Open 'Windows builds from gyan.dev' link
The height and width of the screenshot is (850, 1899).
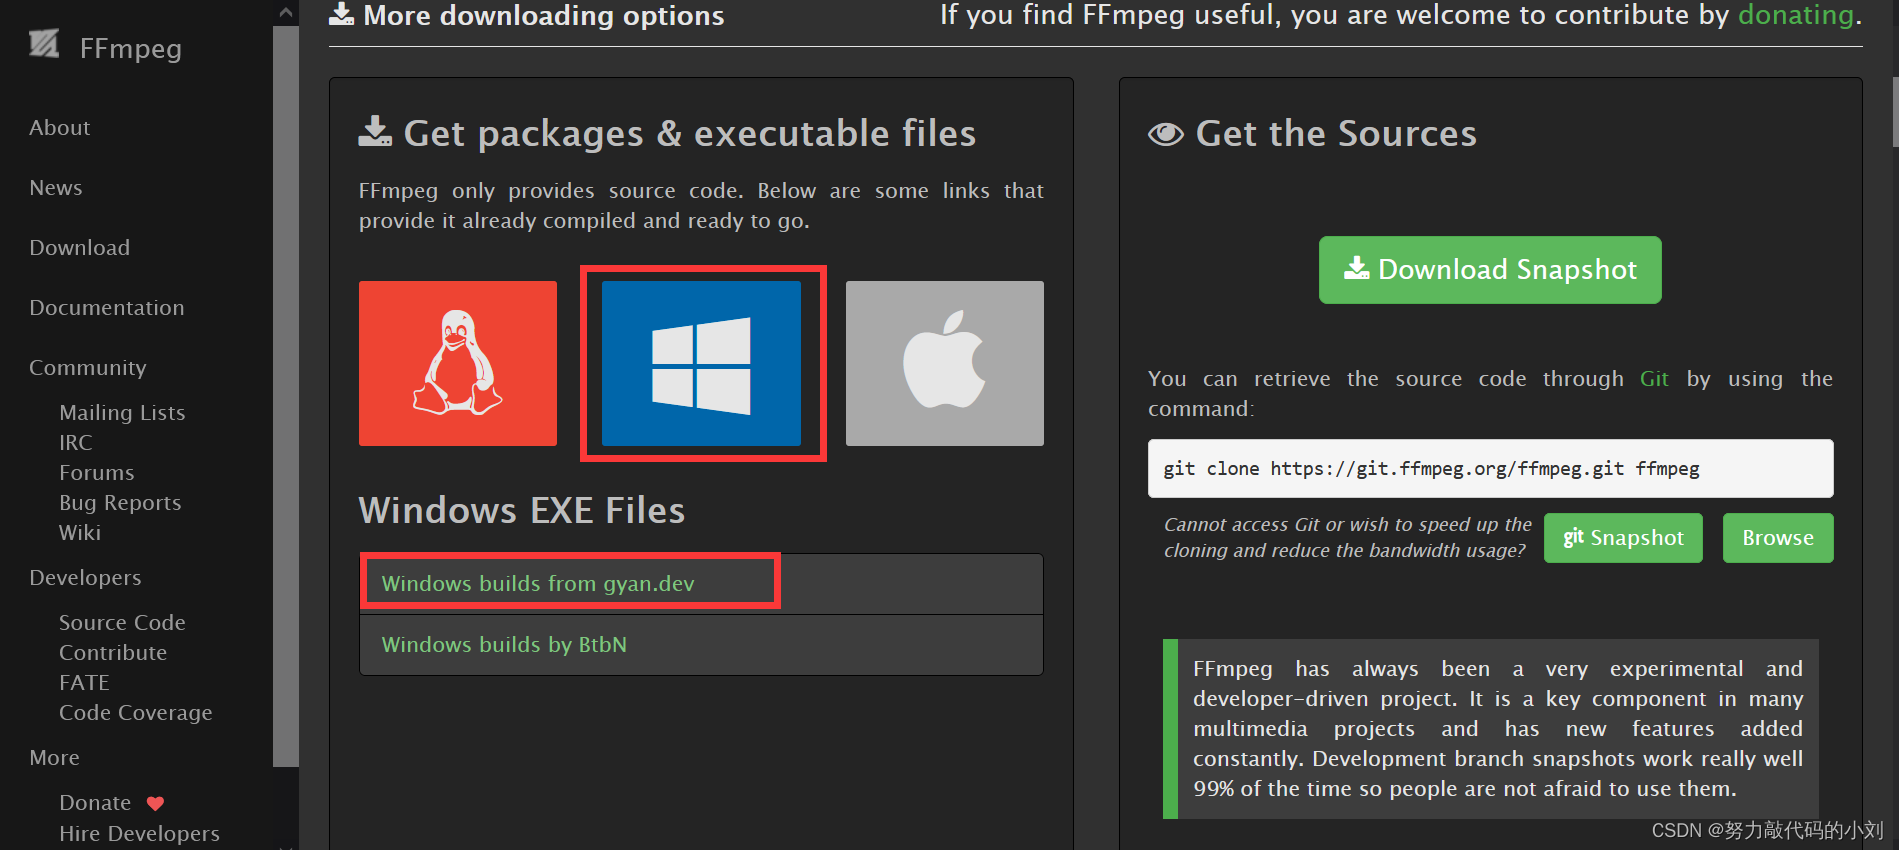click(538, 584)
